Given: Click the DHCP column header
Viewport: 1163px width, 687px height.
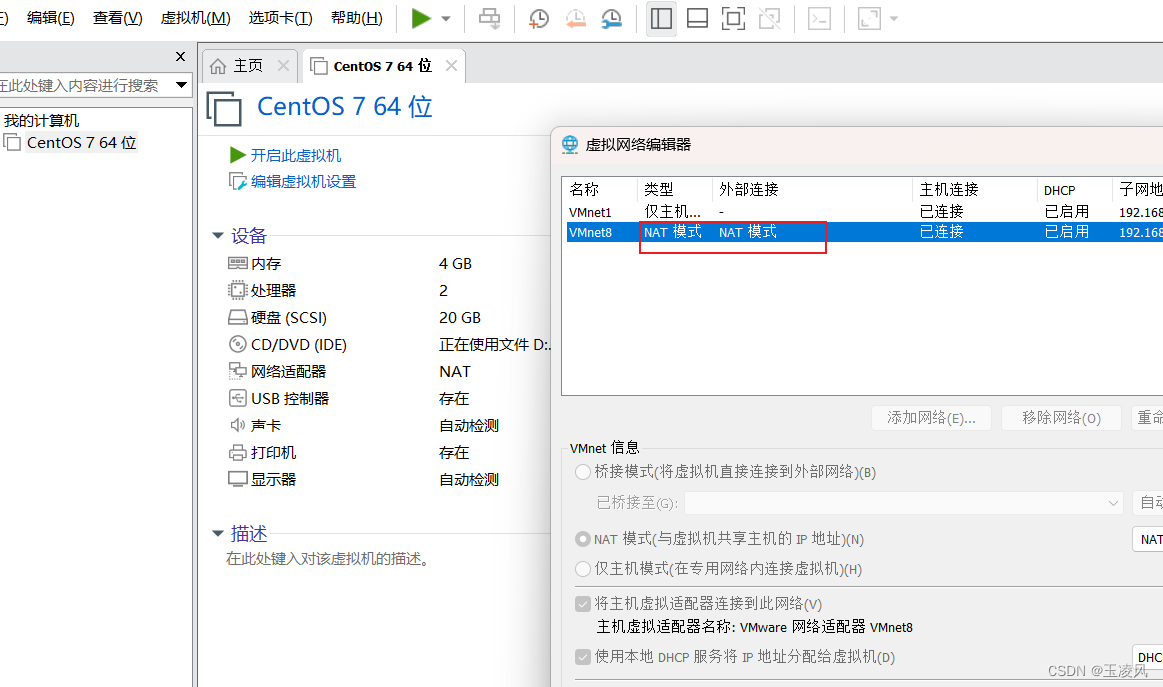Looking at the screenshot, I should coord(1074,189).
